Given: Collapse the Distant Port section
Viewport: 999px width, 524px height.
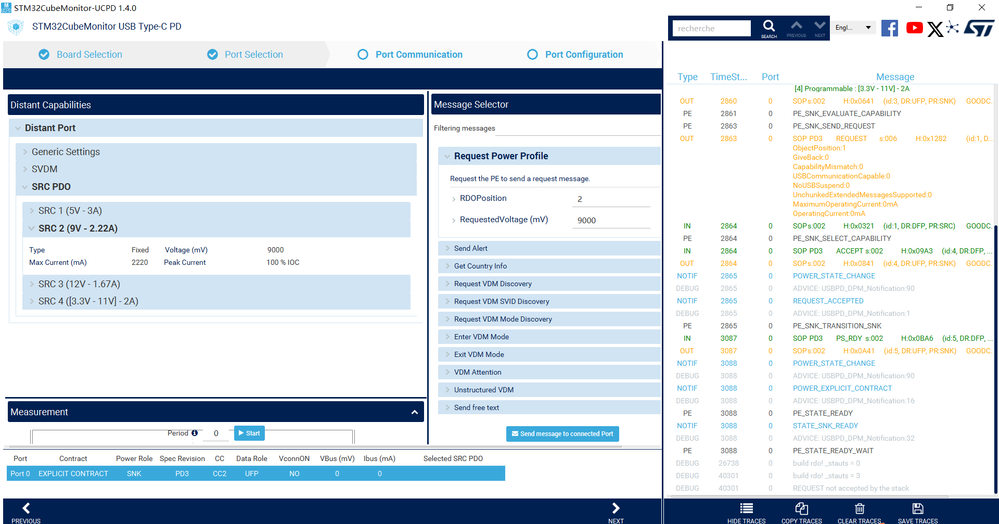Looking at the screenshot, I should pos(18,128).
